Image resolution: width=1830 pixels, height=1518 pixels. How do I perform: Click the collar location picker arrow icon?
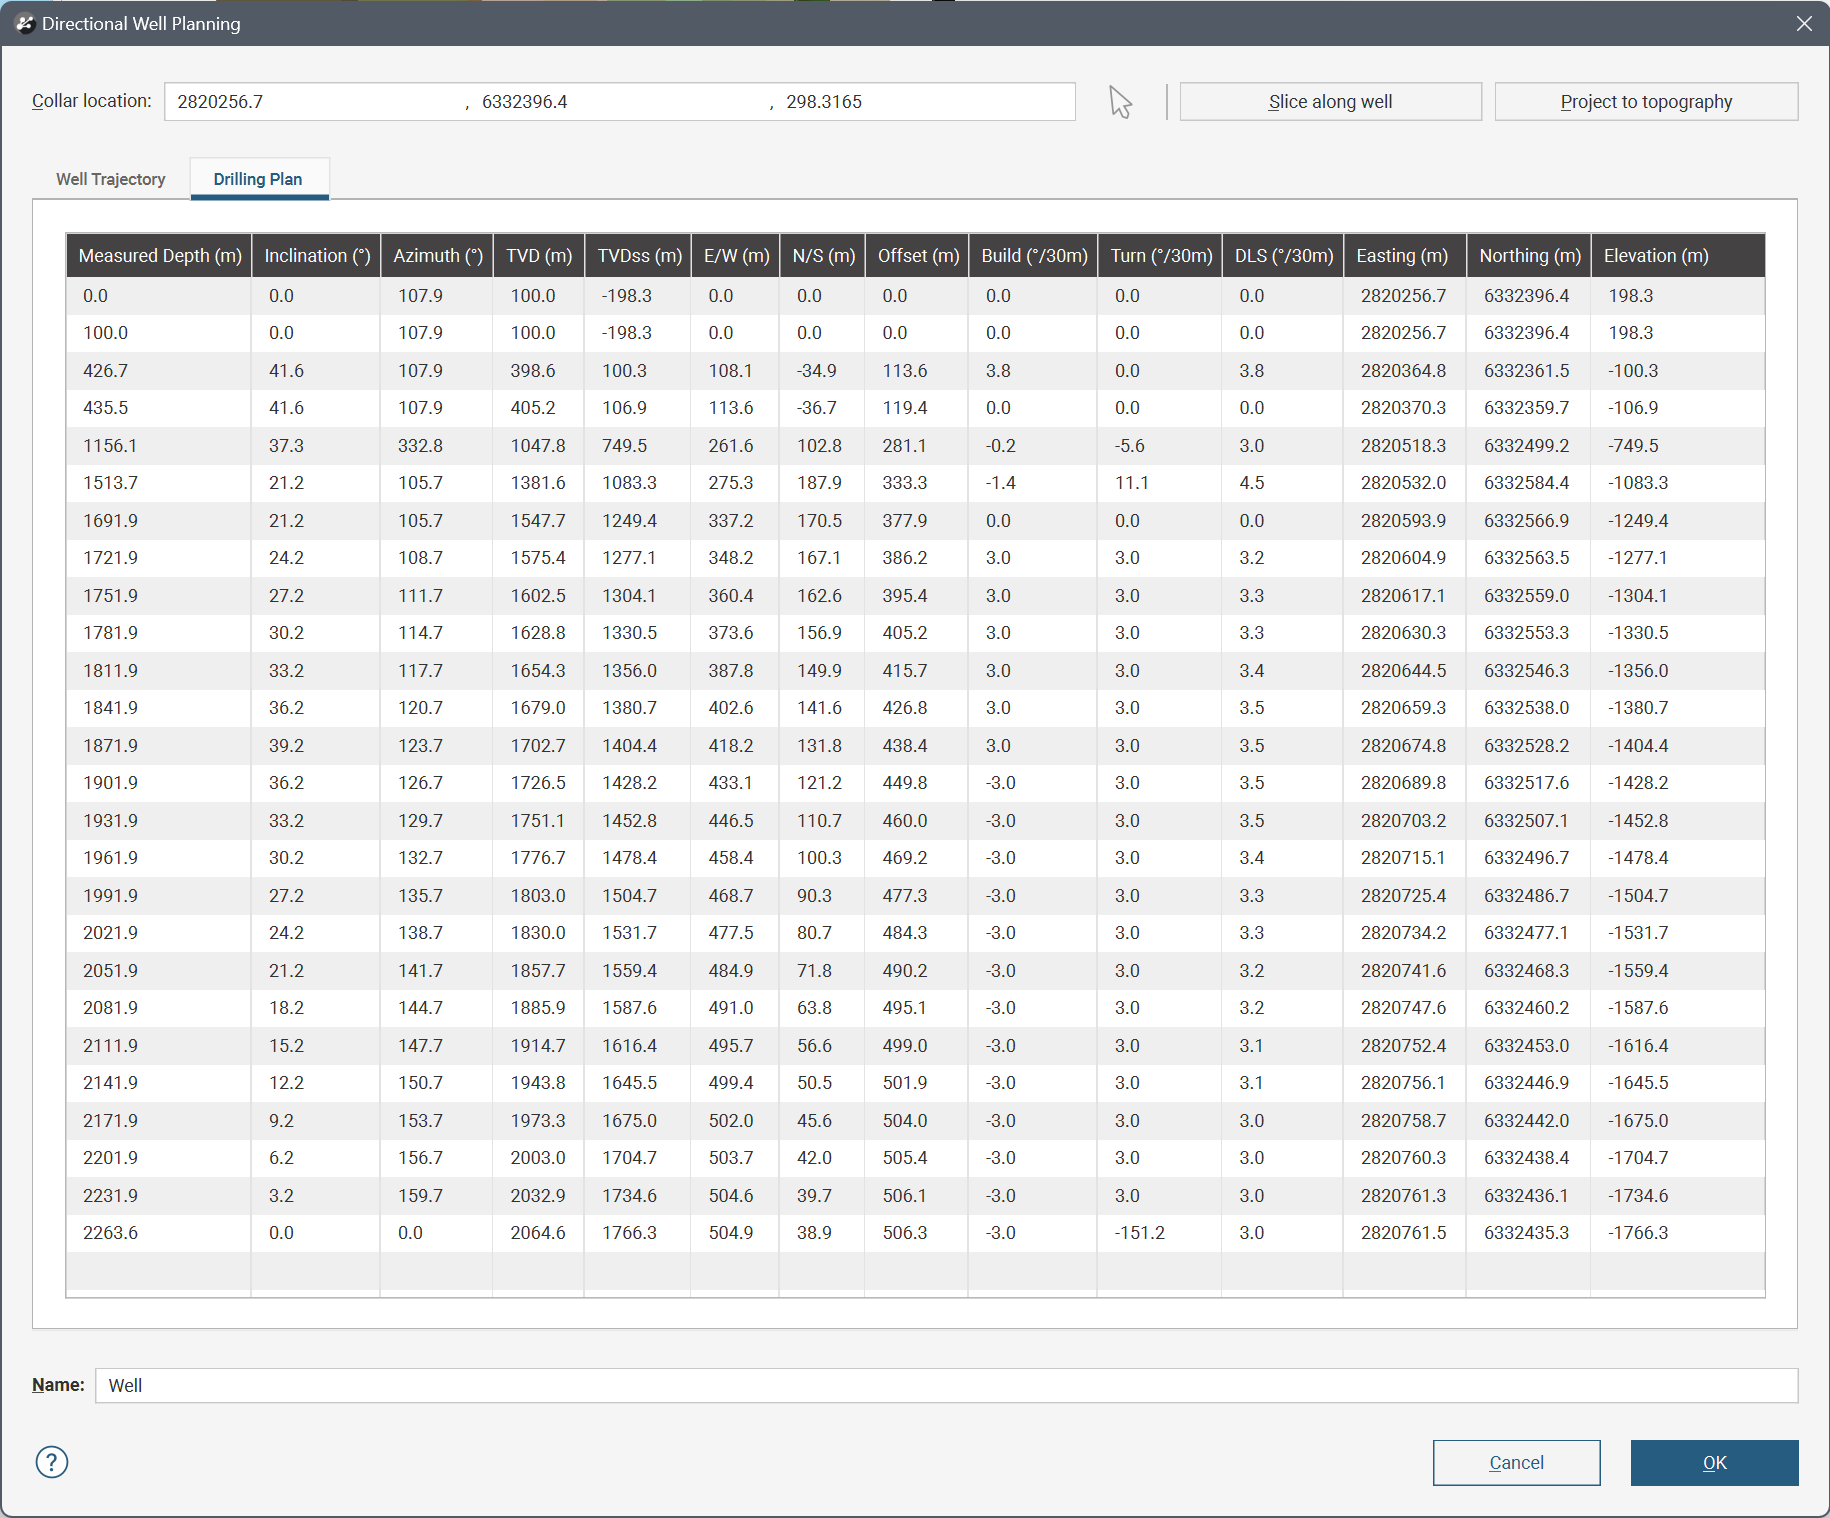coord(1120,102)
